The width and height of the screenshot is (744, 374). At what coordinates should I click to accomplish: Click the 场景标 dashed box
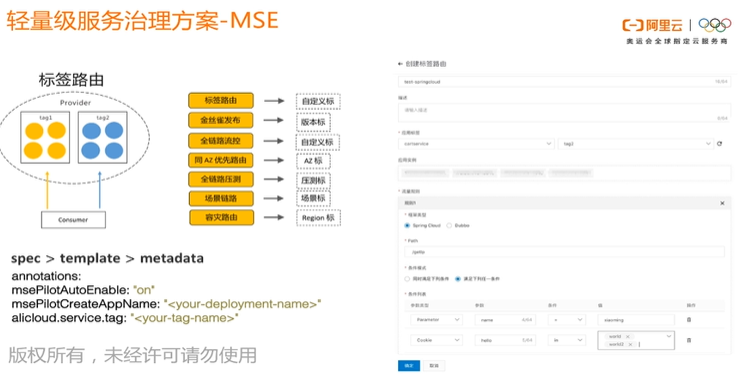(313, 198)
